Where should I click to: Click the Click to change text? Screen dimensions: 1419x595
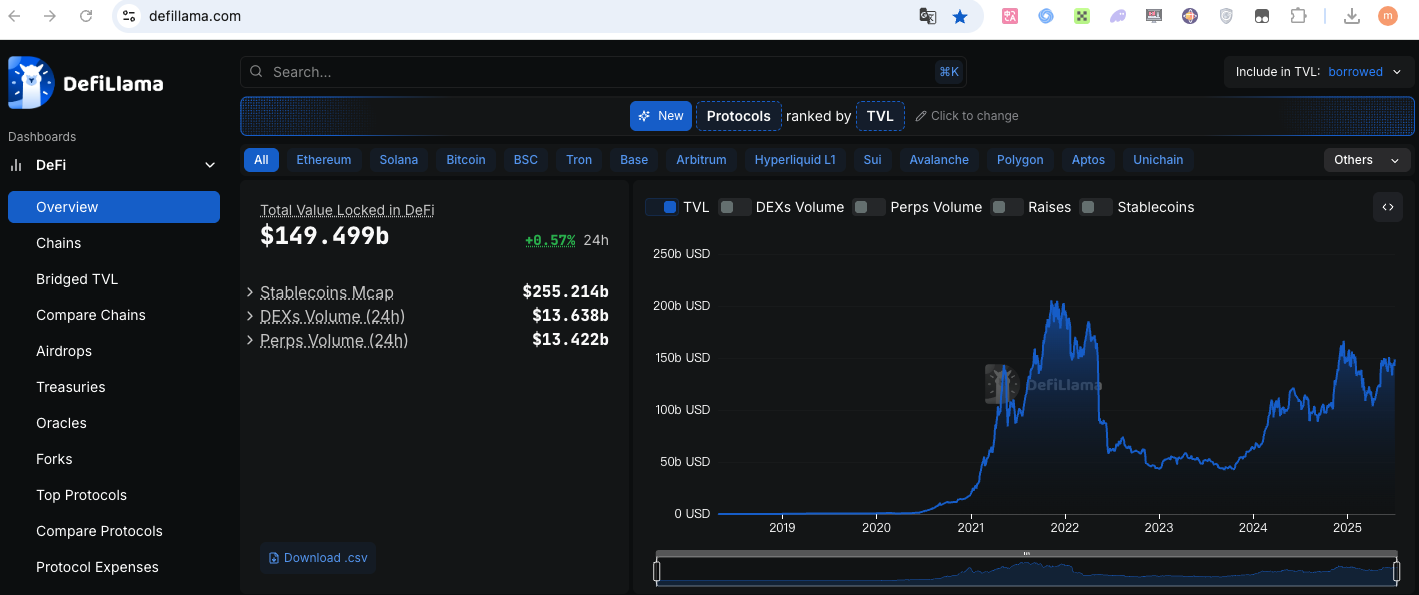[x=975, y=116]
